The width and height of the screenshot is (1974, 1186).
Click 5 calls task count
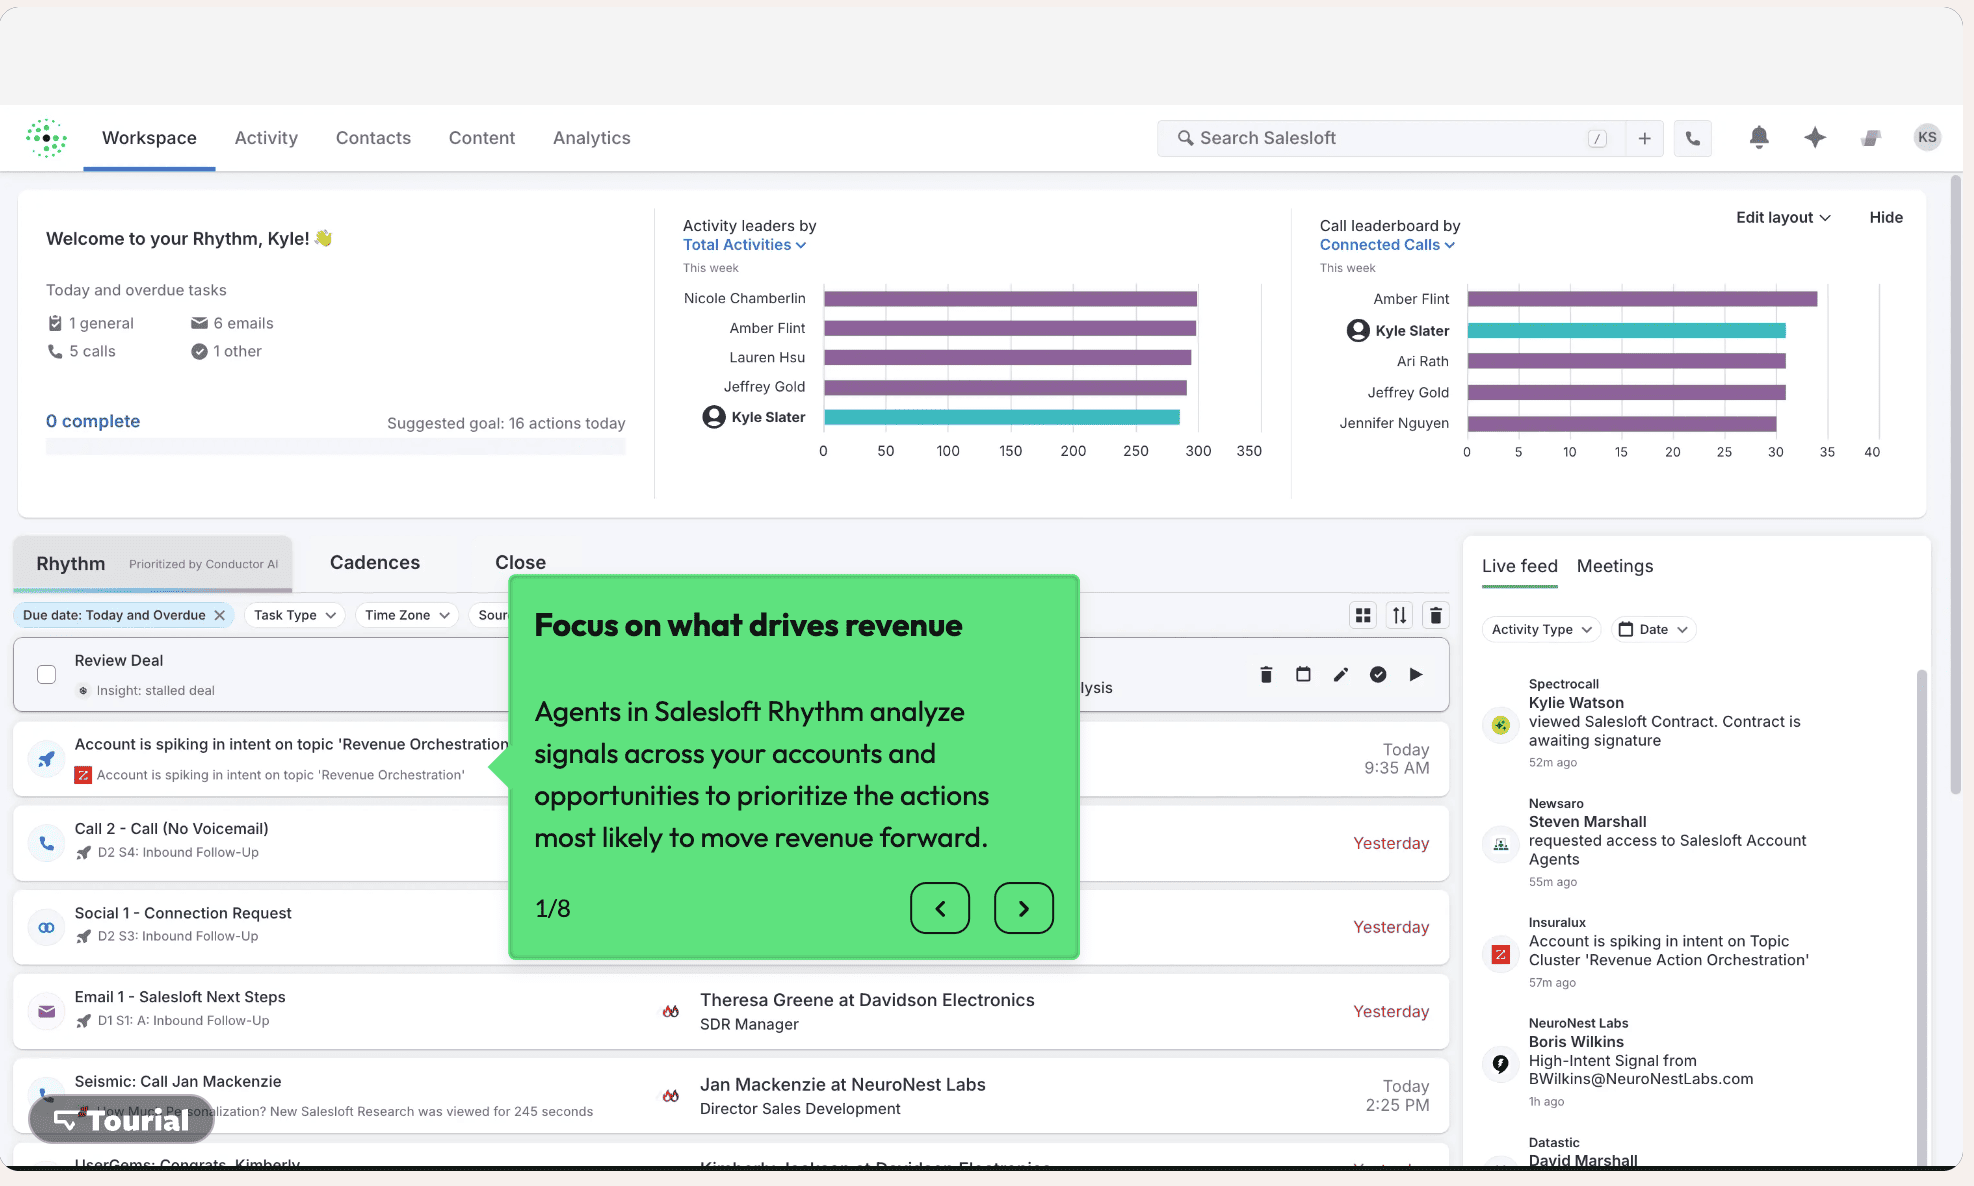[81, 351]
